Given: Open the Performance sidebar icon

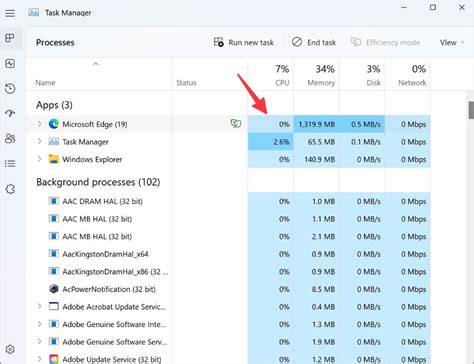Looking at the screenshot, I should [x=10, y=63].
